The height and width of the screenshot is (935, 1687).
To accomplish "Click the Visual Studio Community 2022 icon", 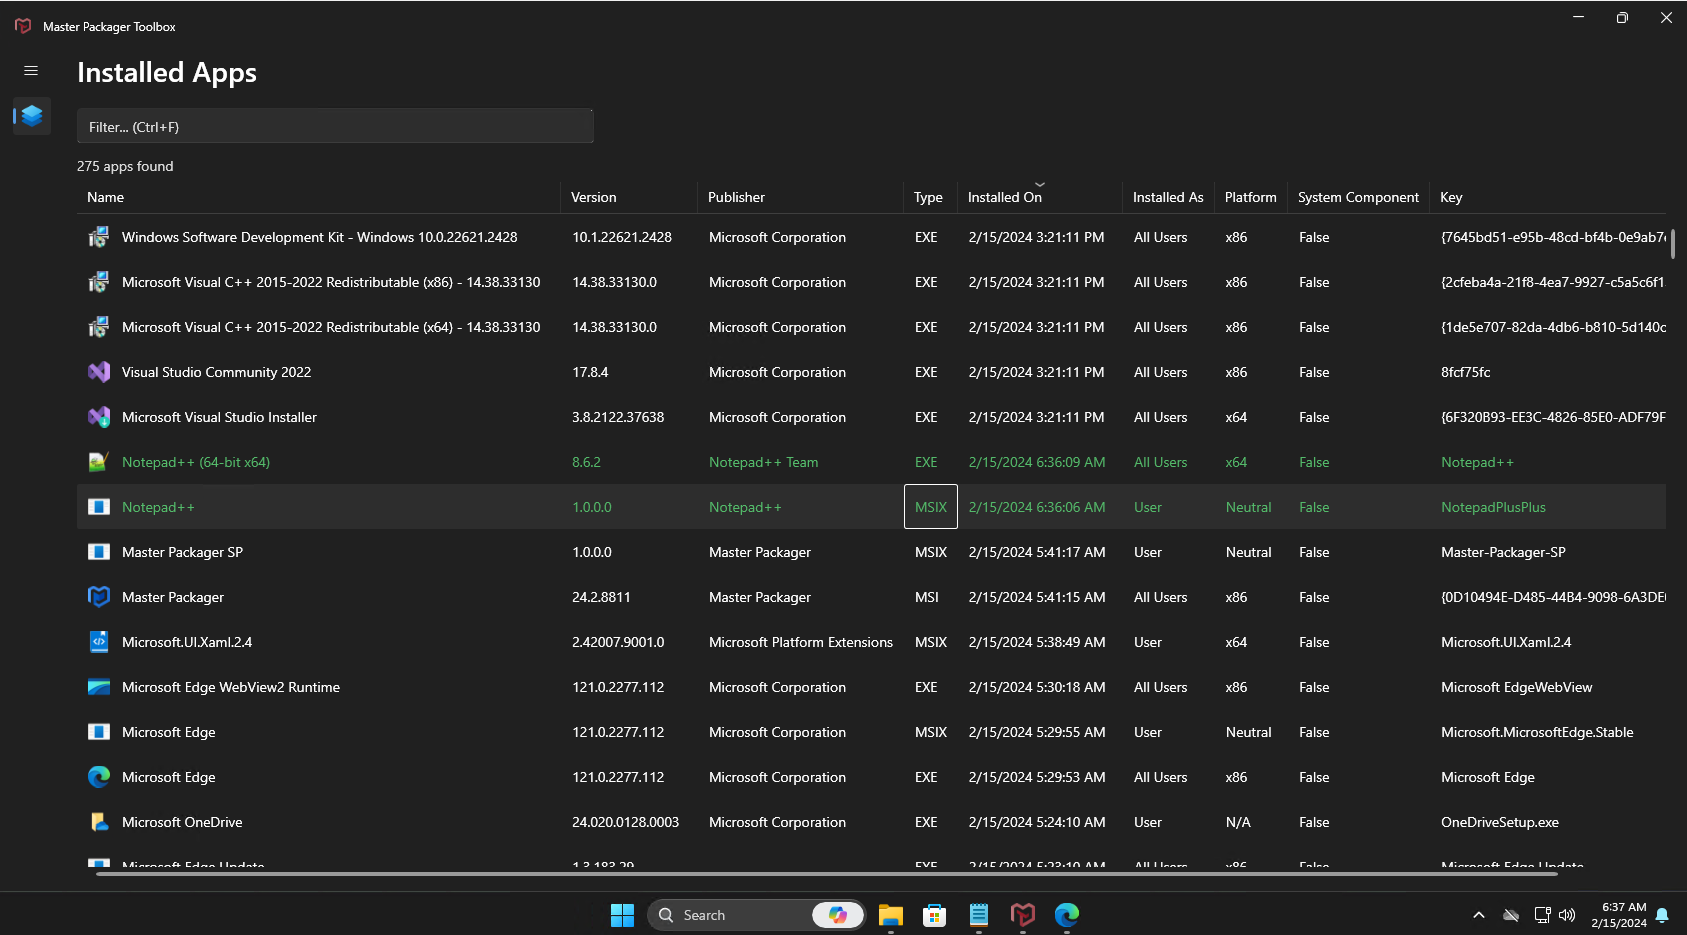I will [99, 372].
